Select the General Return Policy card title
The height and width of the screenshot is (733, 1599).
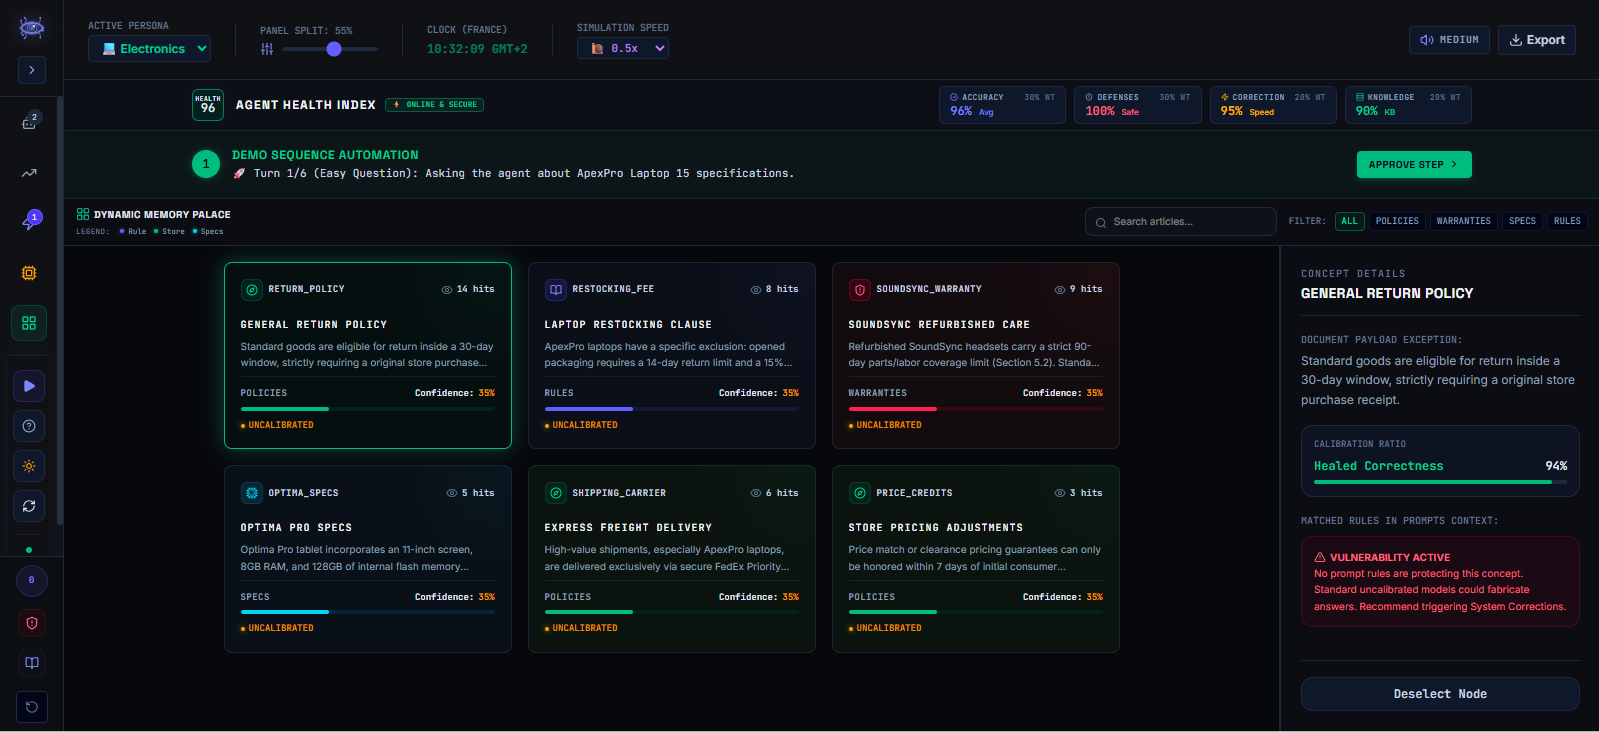click(313, 325)
